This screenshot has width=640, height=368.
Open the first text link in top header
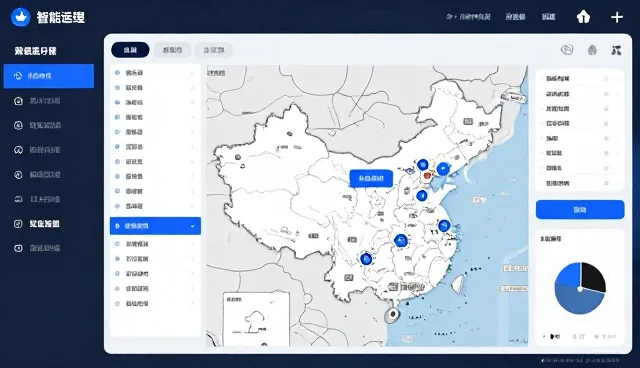[468, 17]
